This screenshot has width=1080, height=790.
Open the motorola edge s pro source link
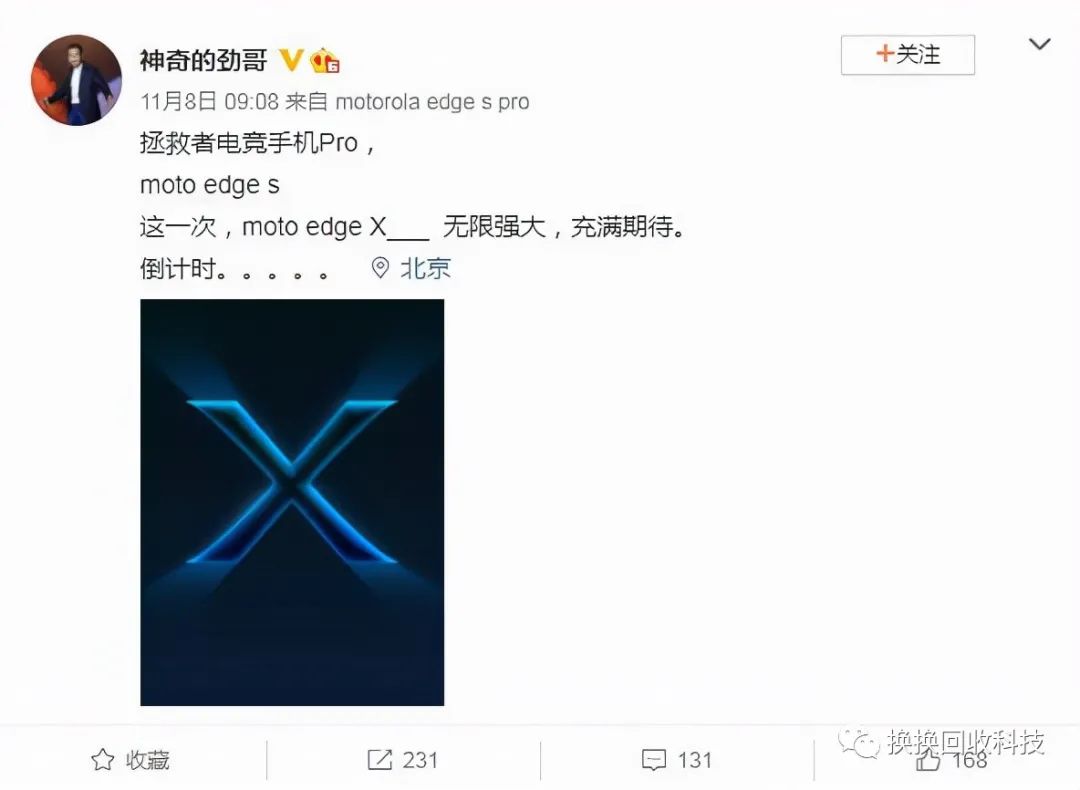point(432,102)
